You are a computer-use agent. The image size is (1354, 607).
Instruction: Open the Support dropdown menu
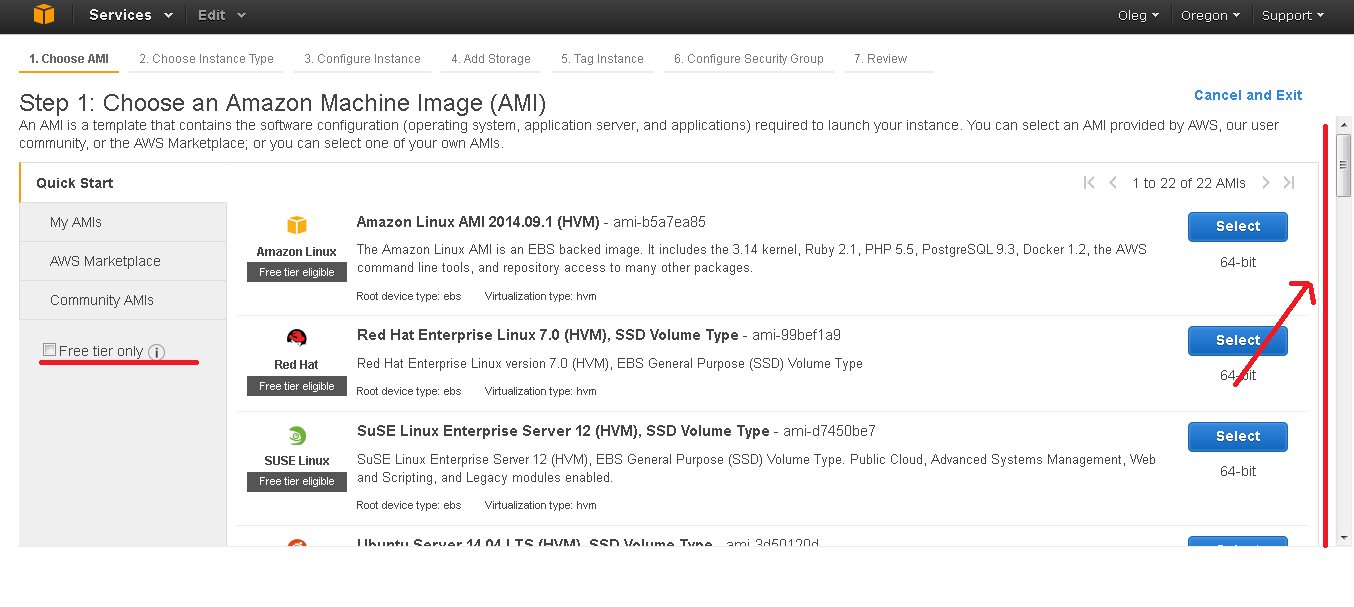click(1292, 15)
